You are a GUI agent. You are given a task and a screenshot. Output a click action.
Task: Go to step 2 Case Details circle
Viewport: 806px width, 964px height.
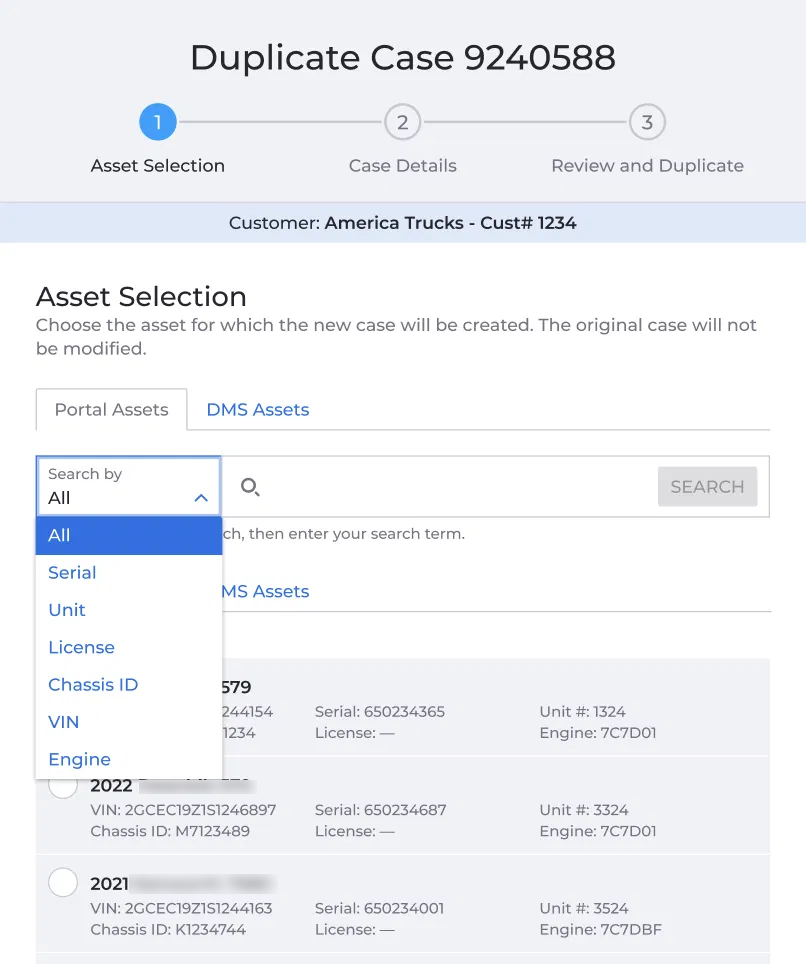[403, 122]
